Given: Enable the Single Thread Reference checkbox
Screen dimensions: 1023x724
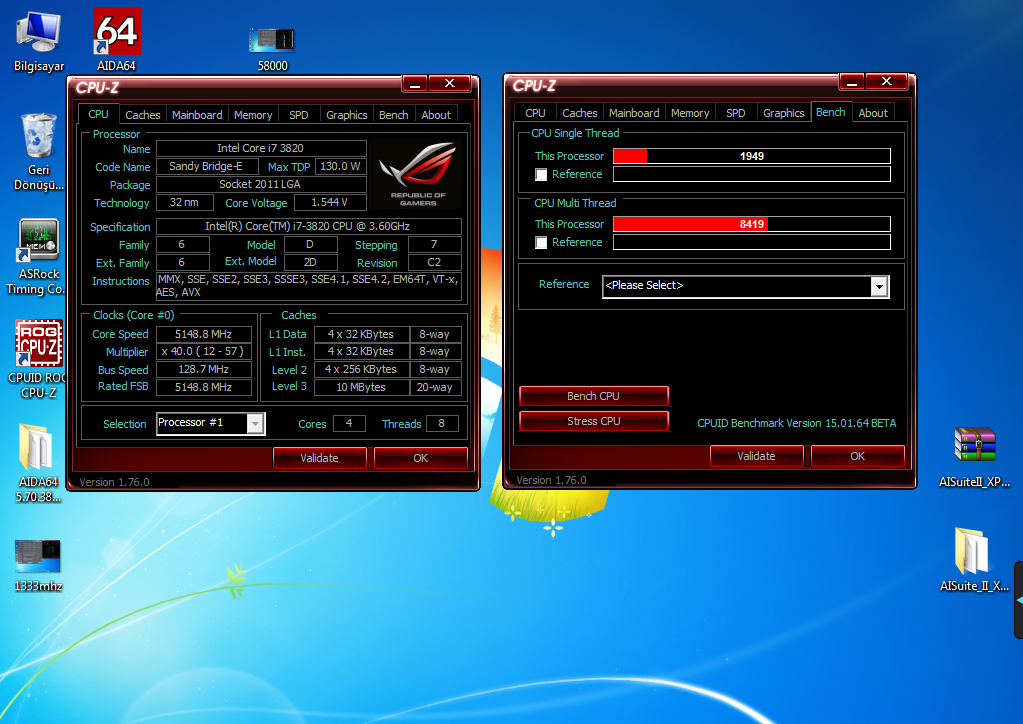Looking at the screenshot, I should point(541,175).
